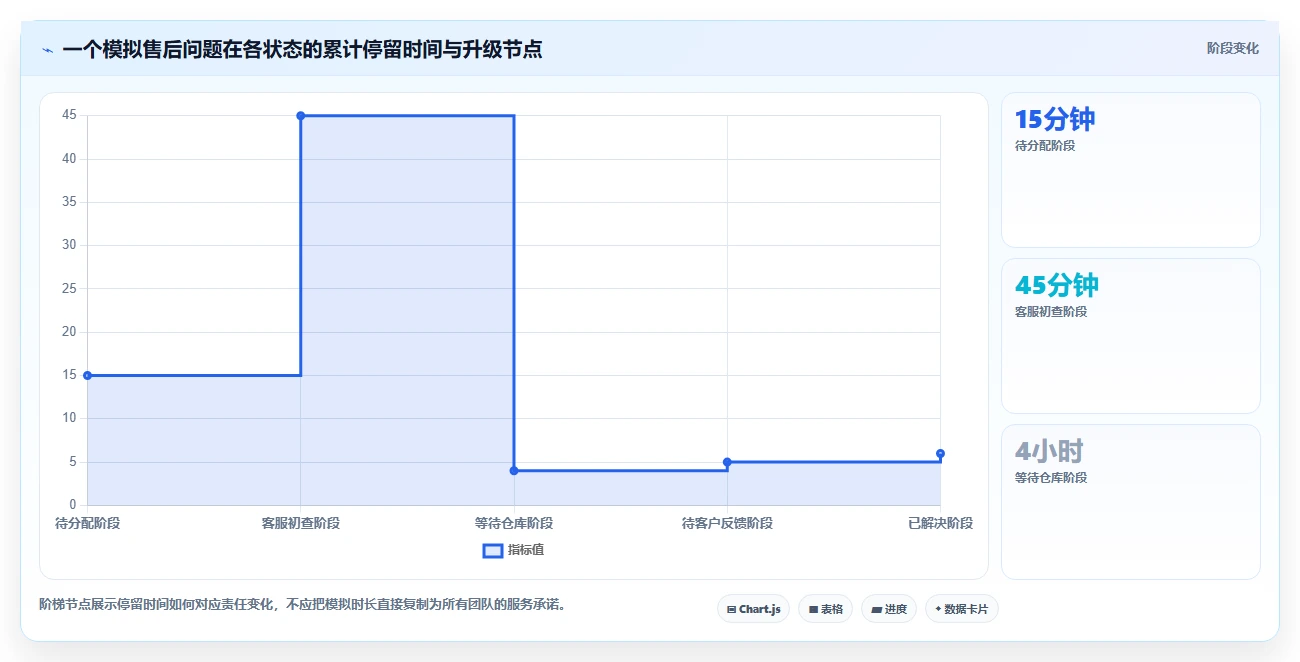Select the 表格 chip

point(825,609)
